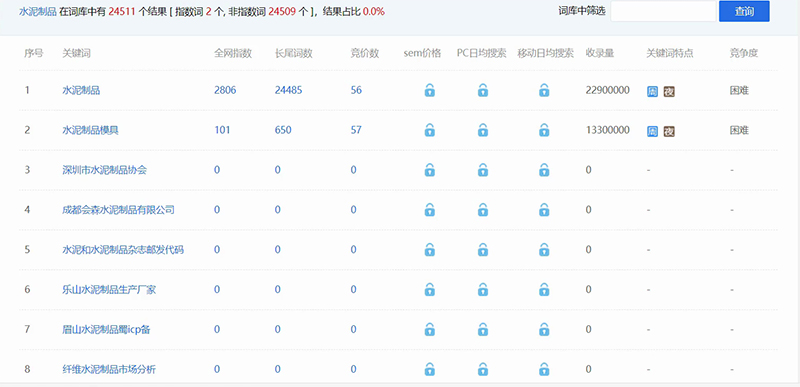Unlock 移动日均搜索 for 成都会森水泥制品有限公司

click(544, 210)
